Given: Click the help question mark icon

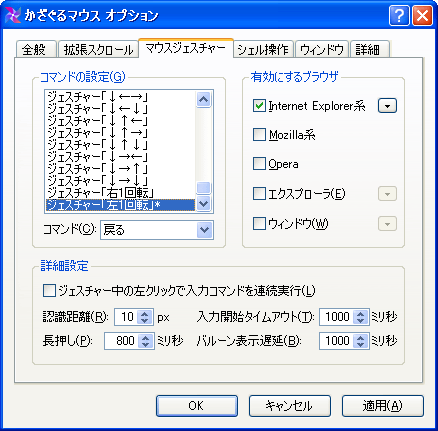Looking at the screenshot, I should click(x=399, y=15).
